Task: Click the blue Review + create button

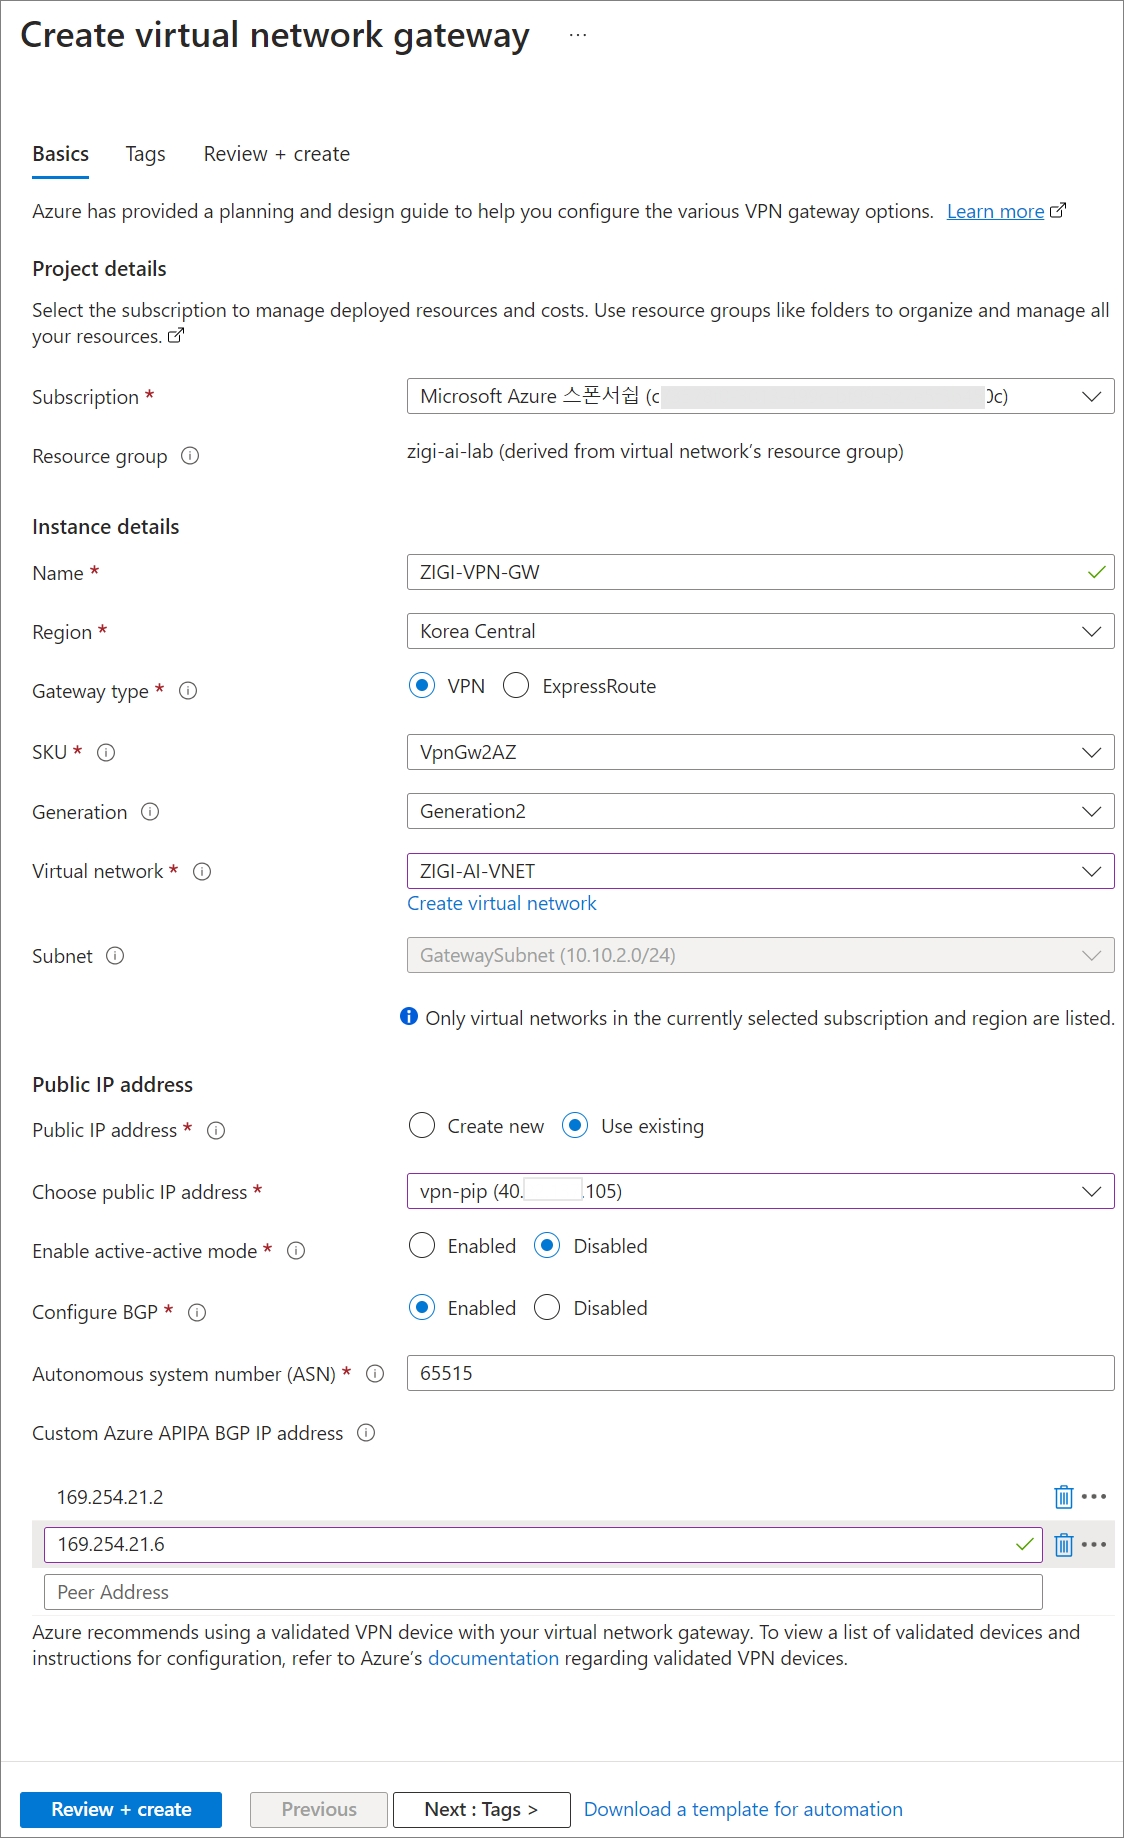Action: pos(121,1809)
